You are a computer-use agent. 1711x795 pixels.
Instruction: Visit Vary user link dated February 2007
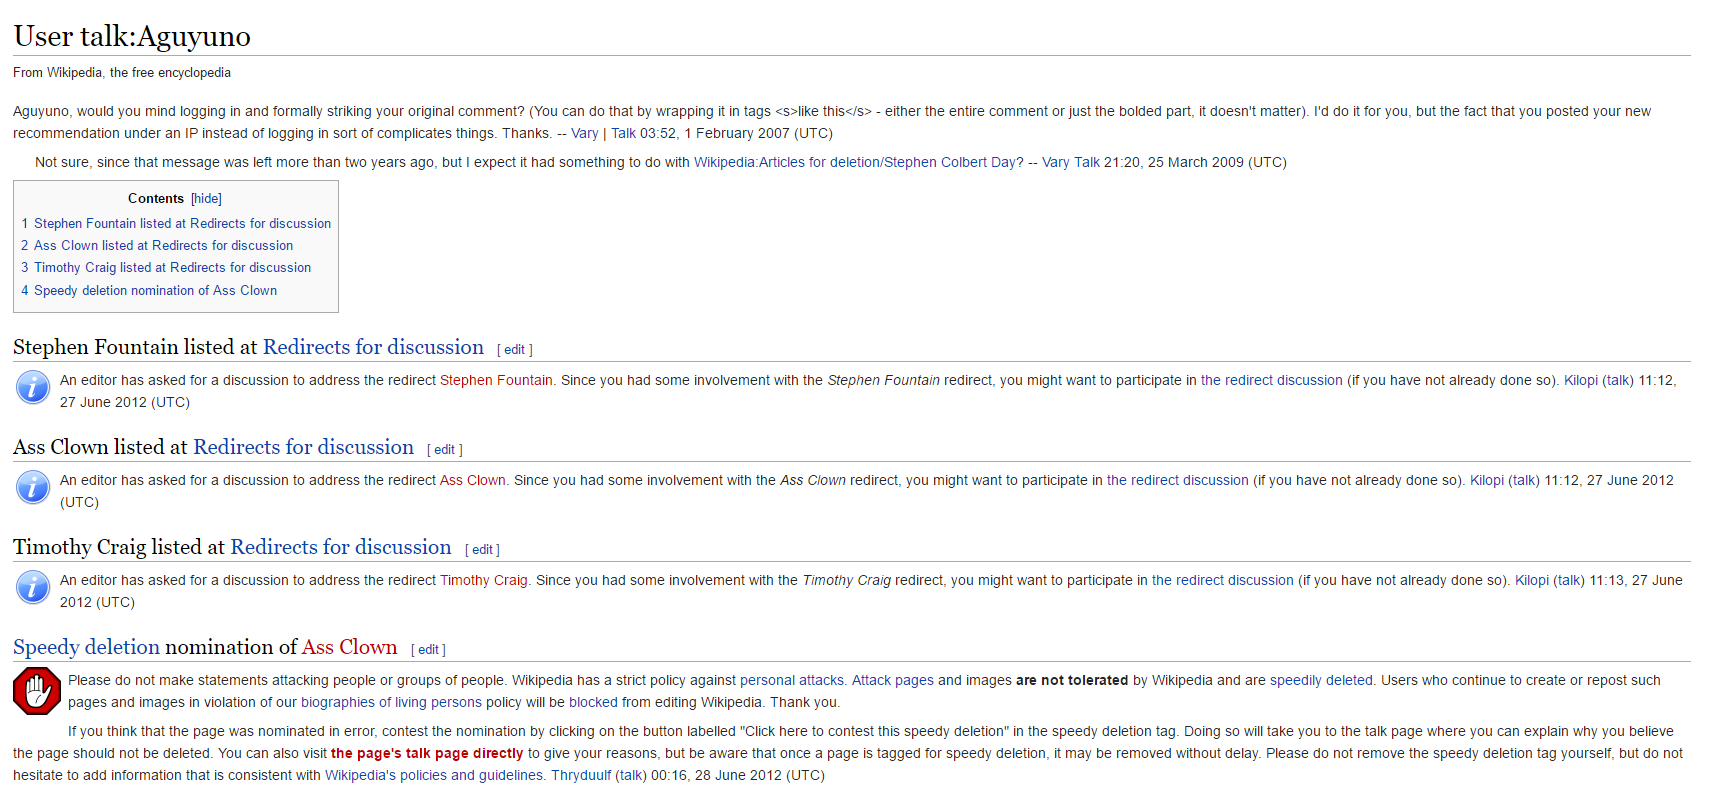(x=585, y=133)
